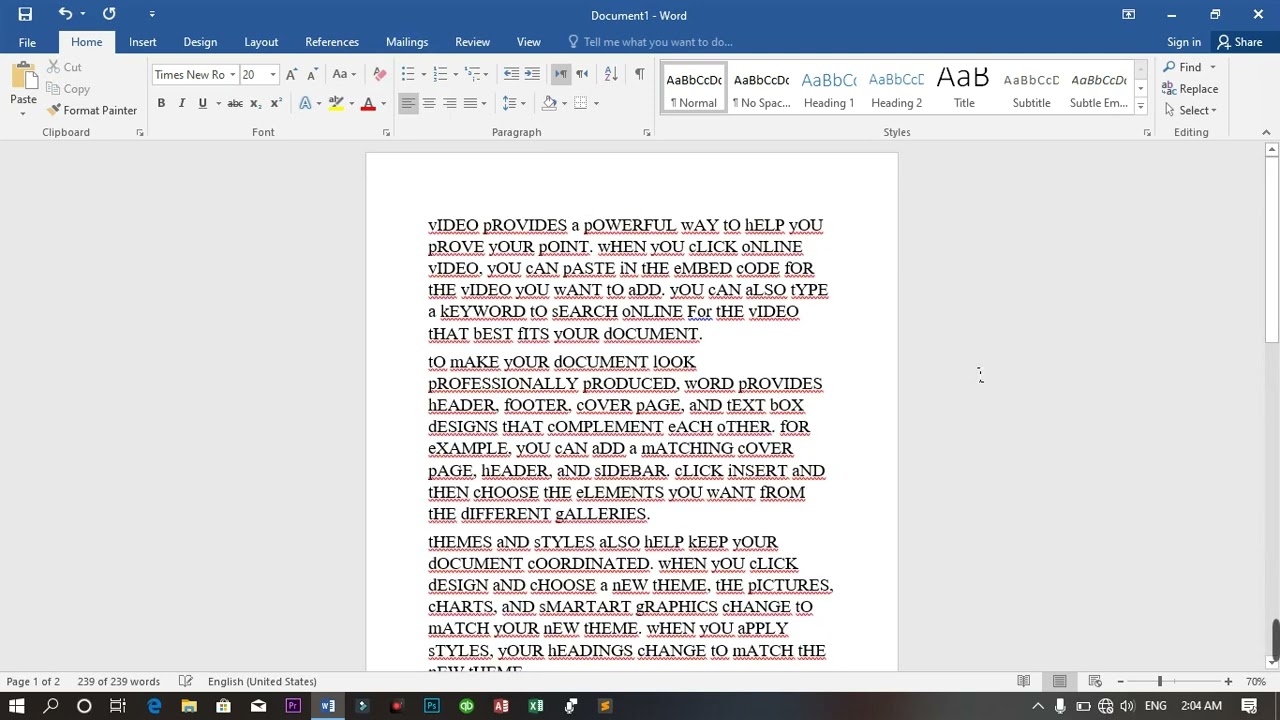
Task: Increase the paragraph indent
Action: tap(532, 74)
